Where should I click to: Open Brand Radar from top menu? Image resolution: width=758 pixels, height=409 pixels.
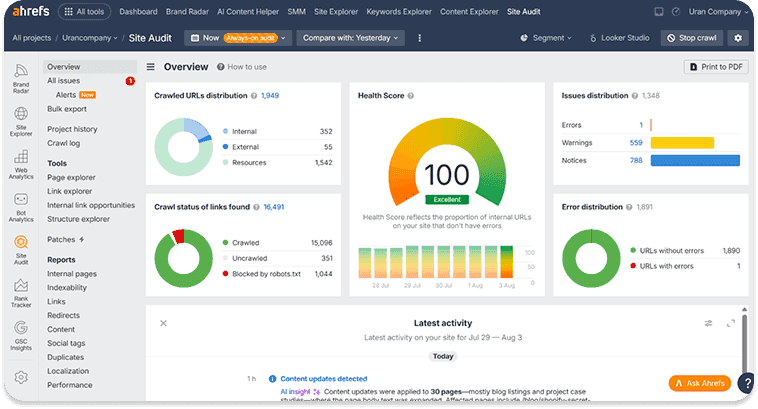pos(187,12)
